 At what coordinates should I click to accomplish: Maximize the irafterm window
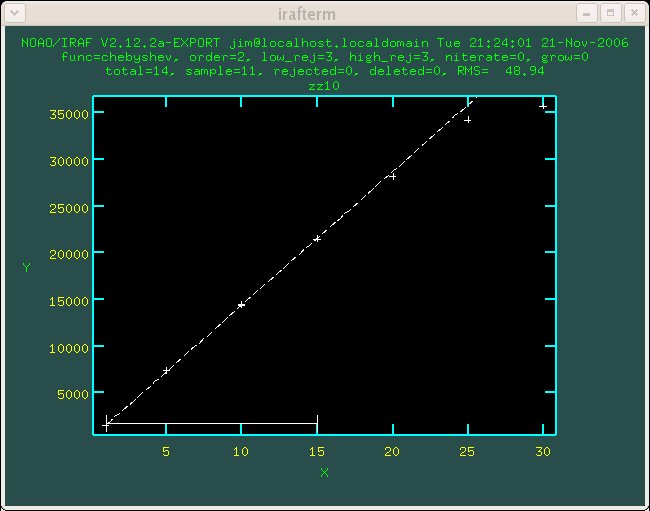tap(609, 13)
